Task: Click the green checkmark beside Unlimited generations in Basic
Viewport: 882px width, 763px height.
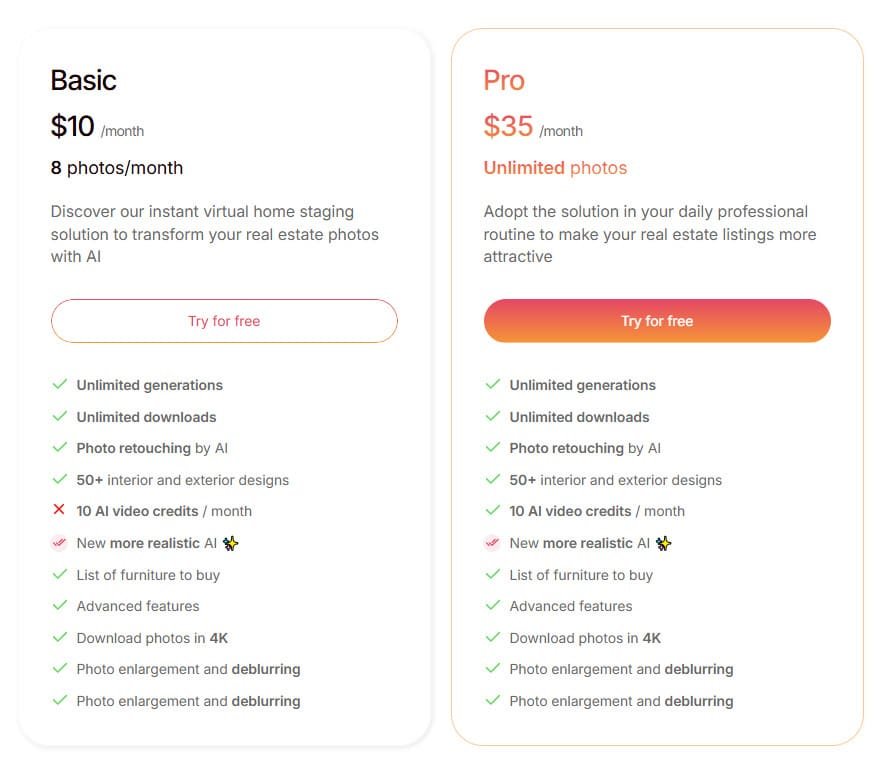Action: [60, 385]
